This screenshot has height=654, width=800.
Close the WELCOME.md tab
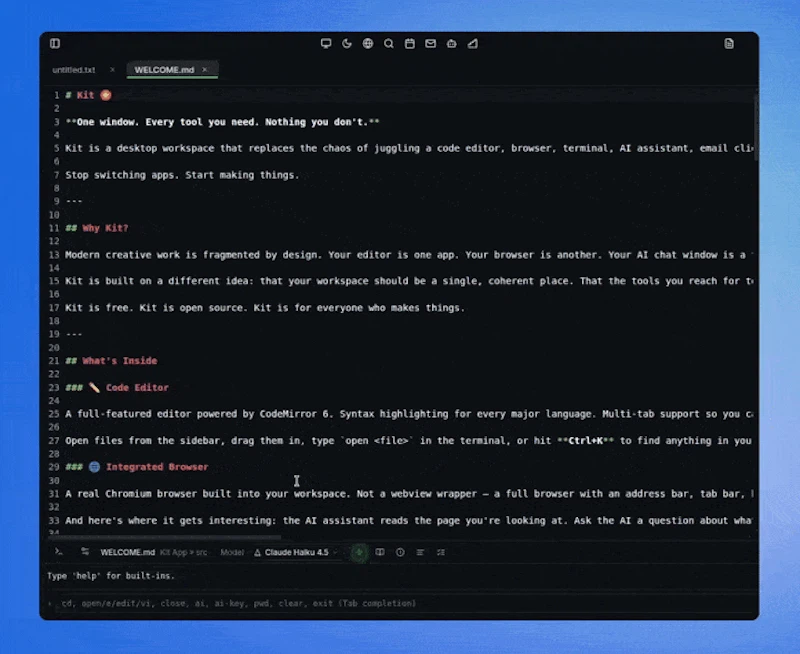(x=205, y=69)
